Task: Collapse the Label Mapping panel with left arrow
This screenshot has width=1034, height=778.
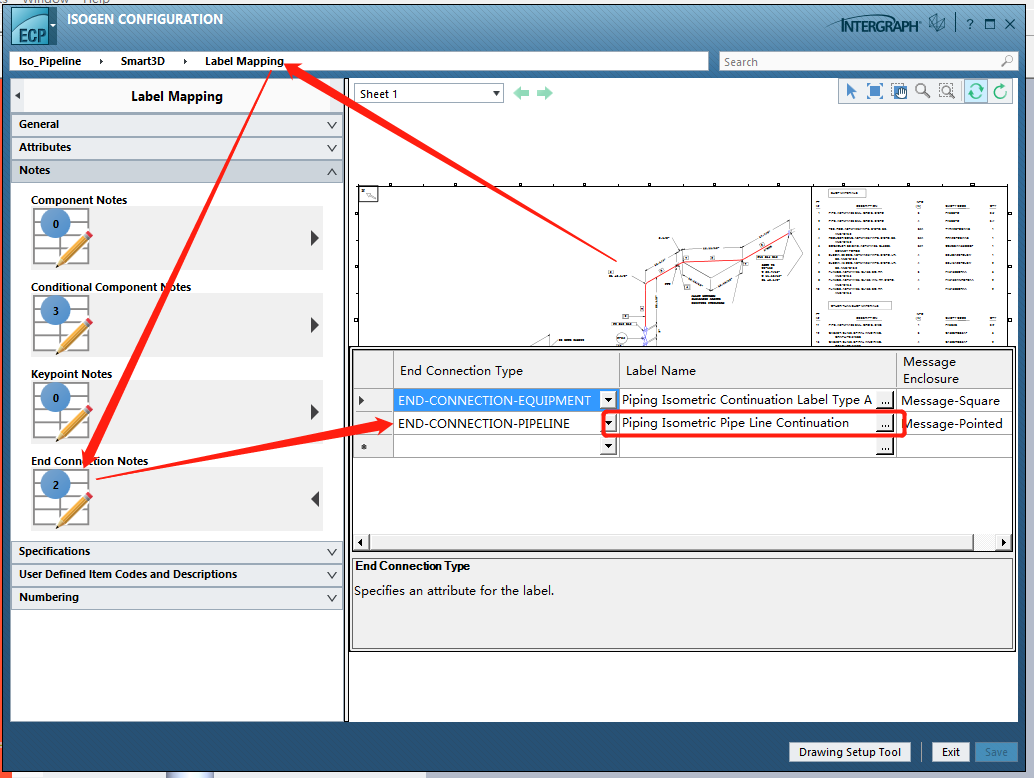Action: point(18,96)
